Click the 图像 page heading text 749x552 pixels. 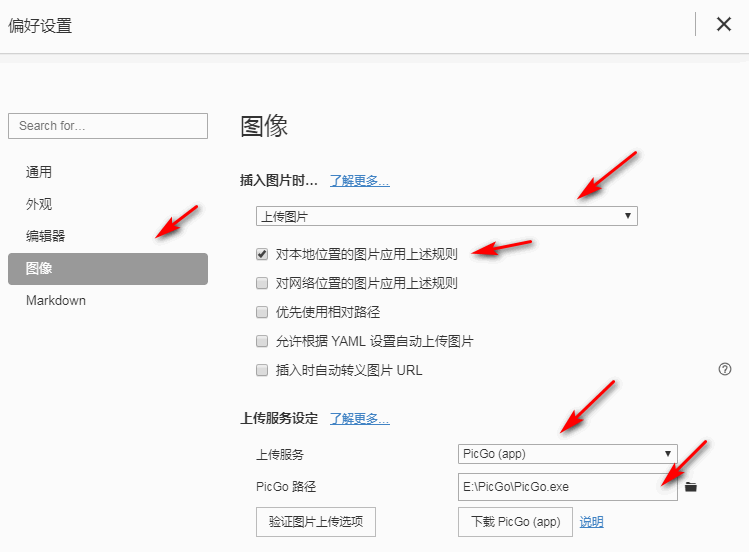pyautogui.click(x=264, y=126)
